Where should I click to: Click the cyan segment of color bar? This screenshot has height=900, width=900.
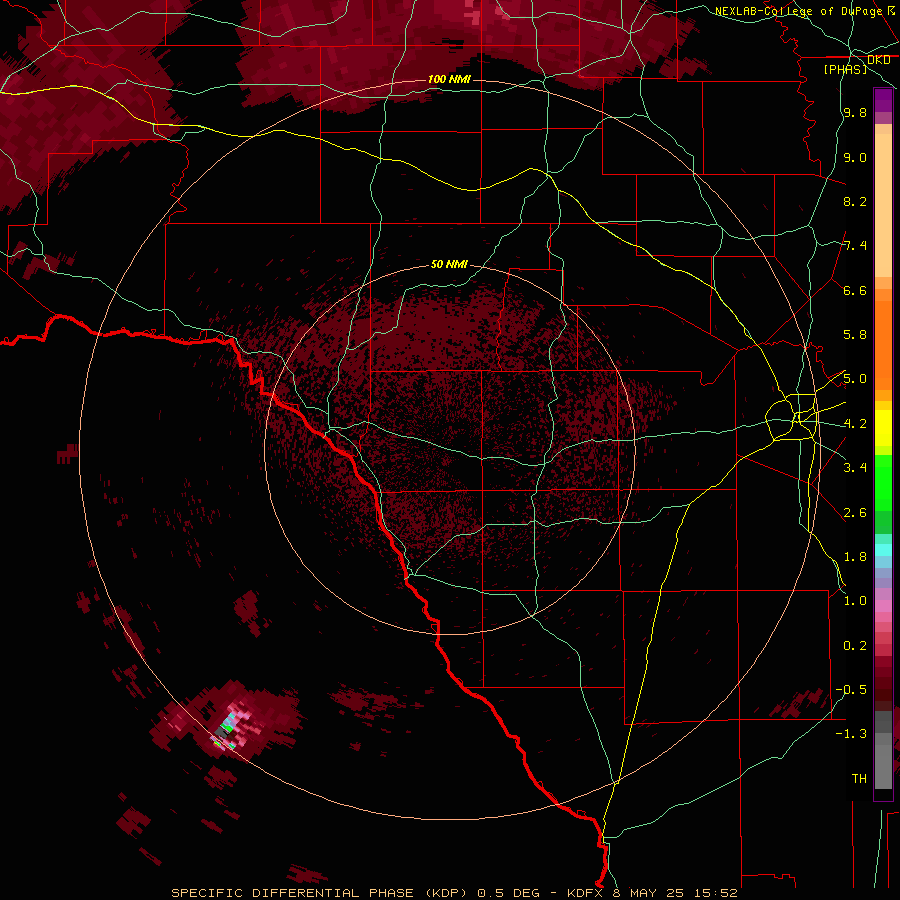(883, 550)
